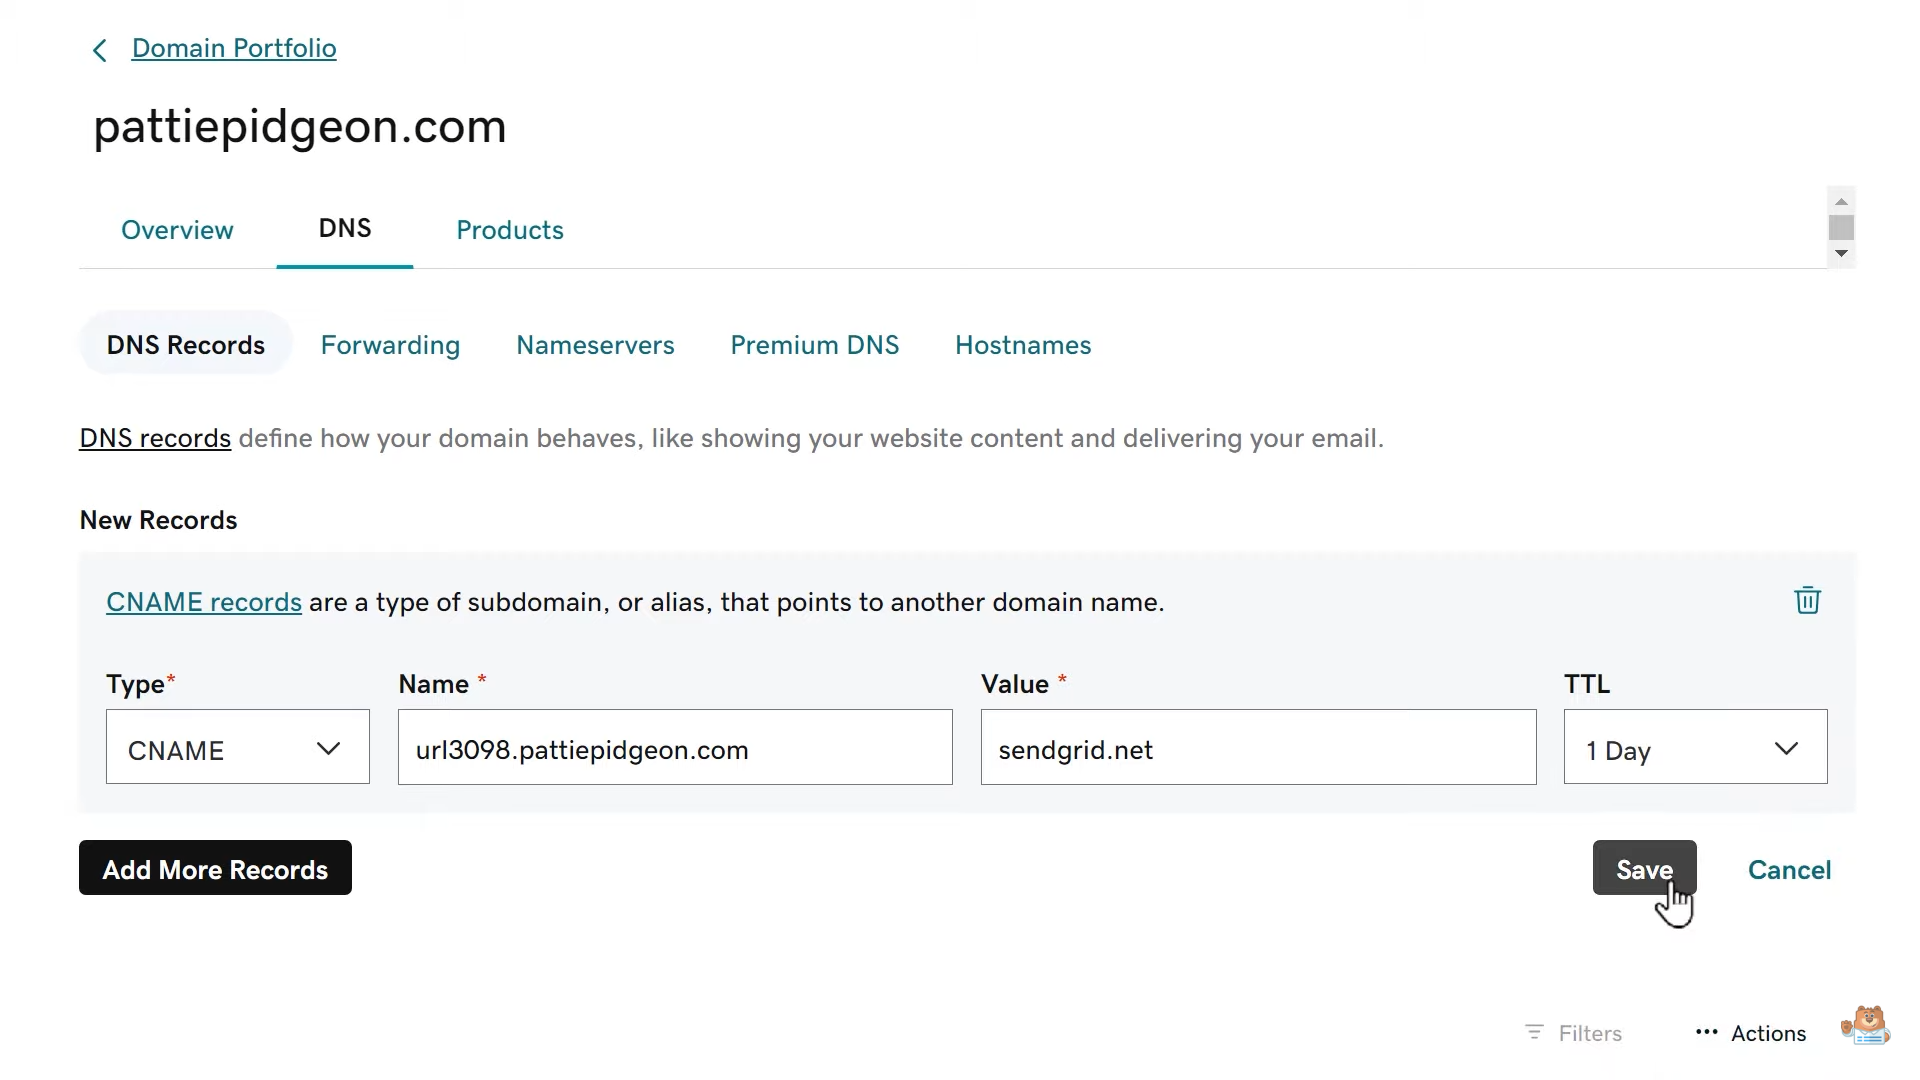Select the Nameservers tab
This screenshot has height=1080, width=1920.
click(595, 345)
